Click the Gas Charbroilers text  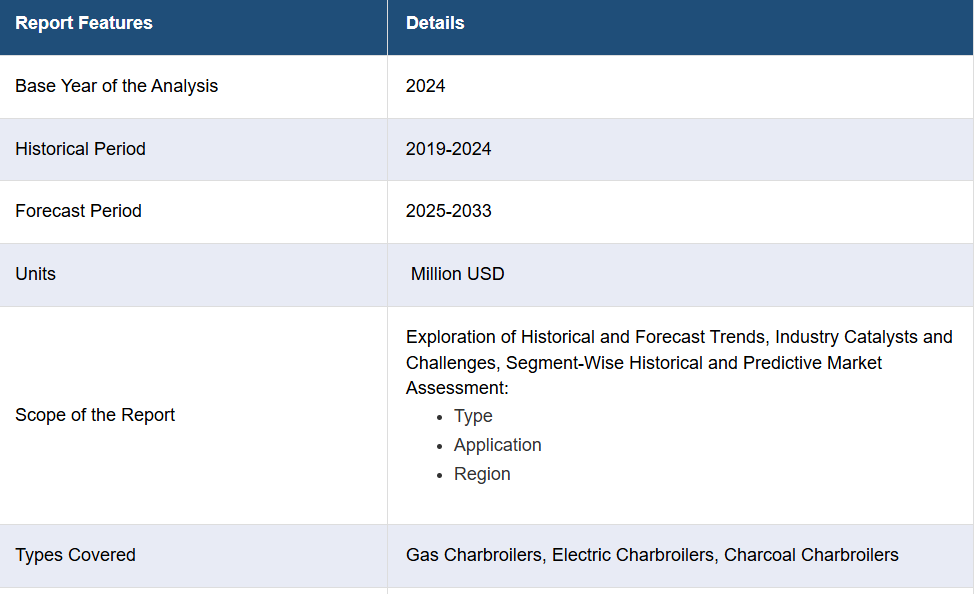coord(474,555)
